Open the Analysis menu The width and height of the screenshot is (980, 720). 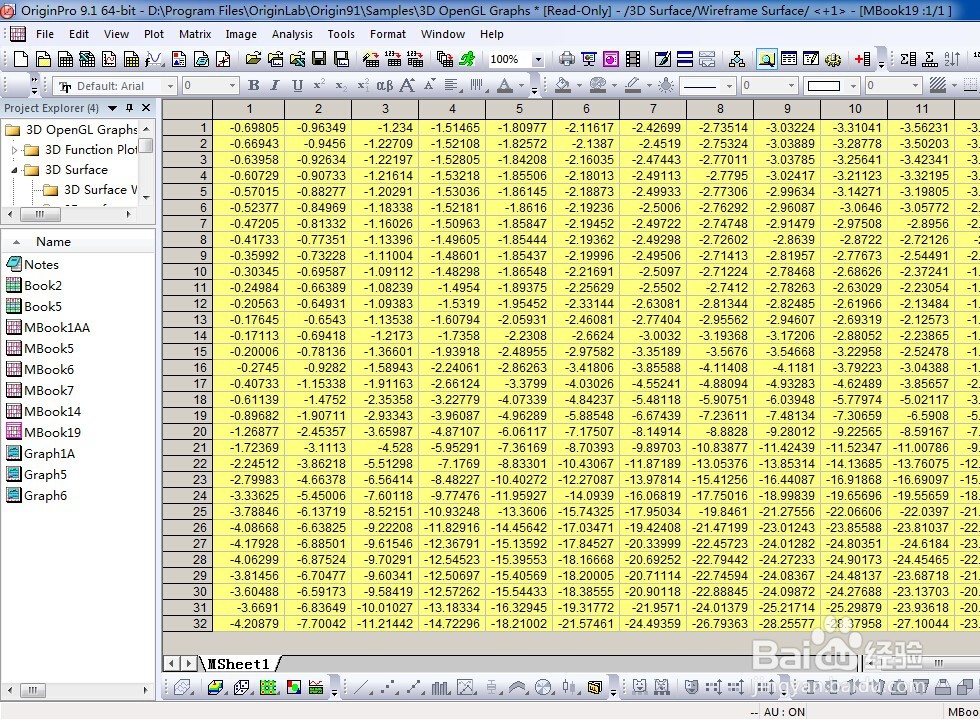tap(292, 34)
